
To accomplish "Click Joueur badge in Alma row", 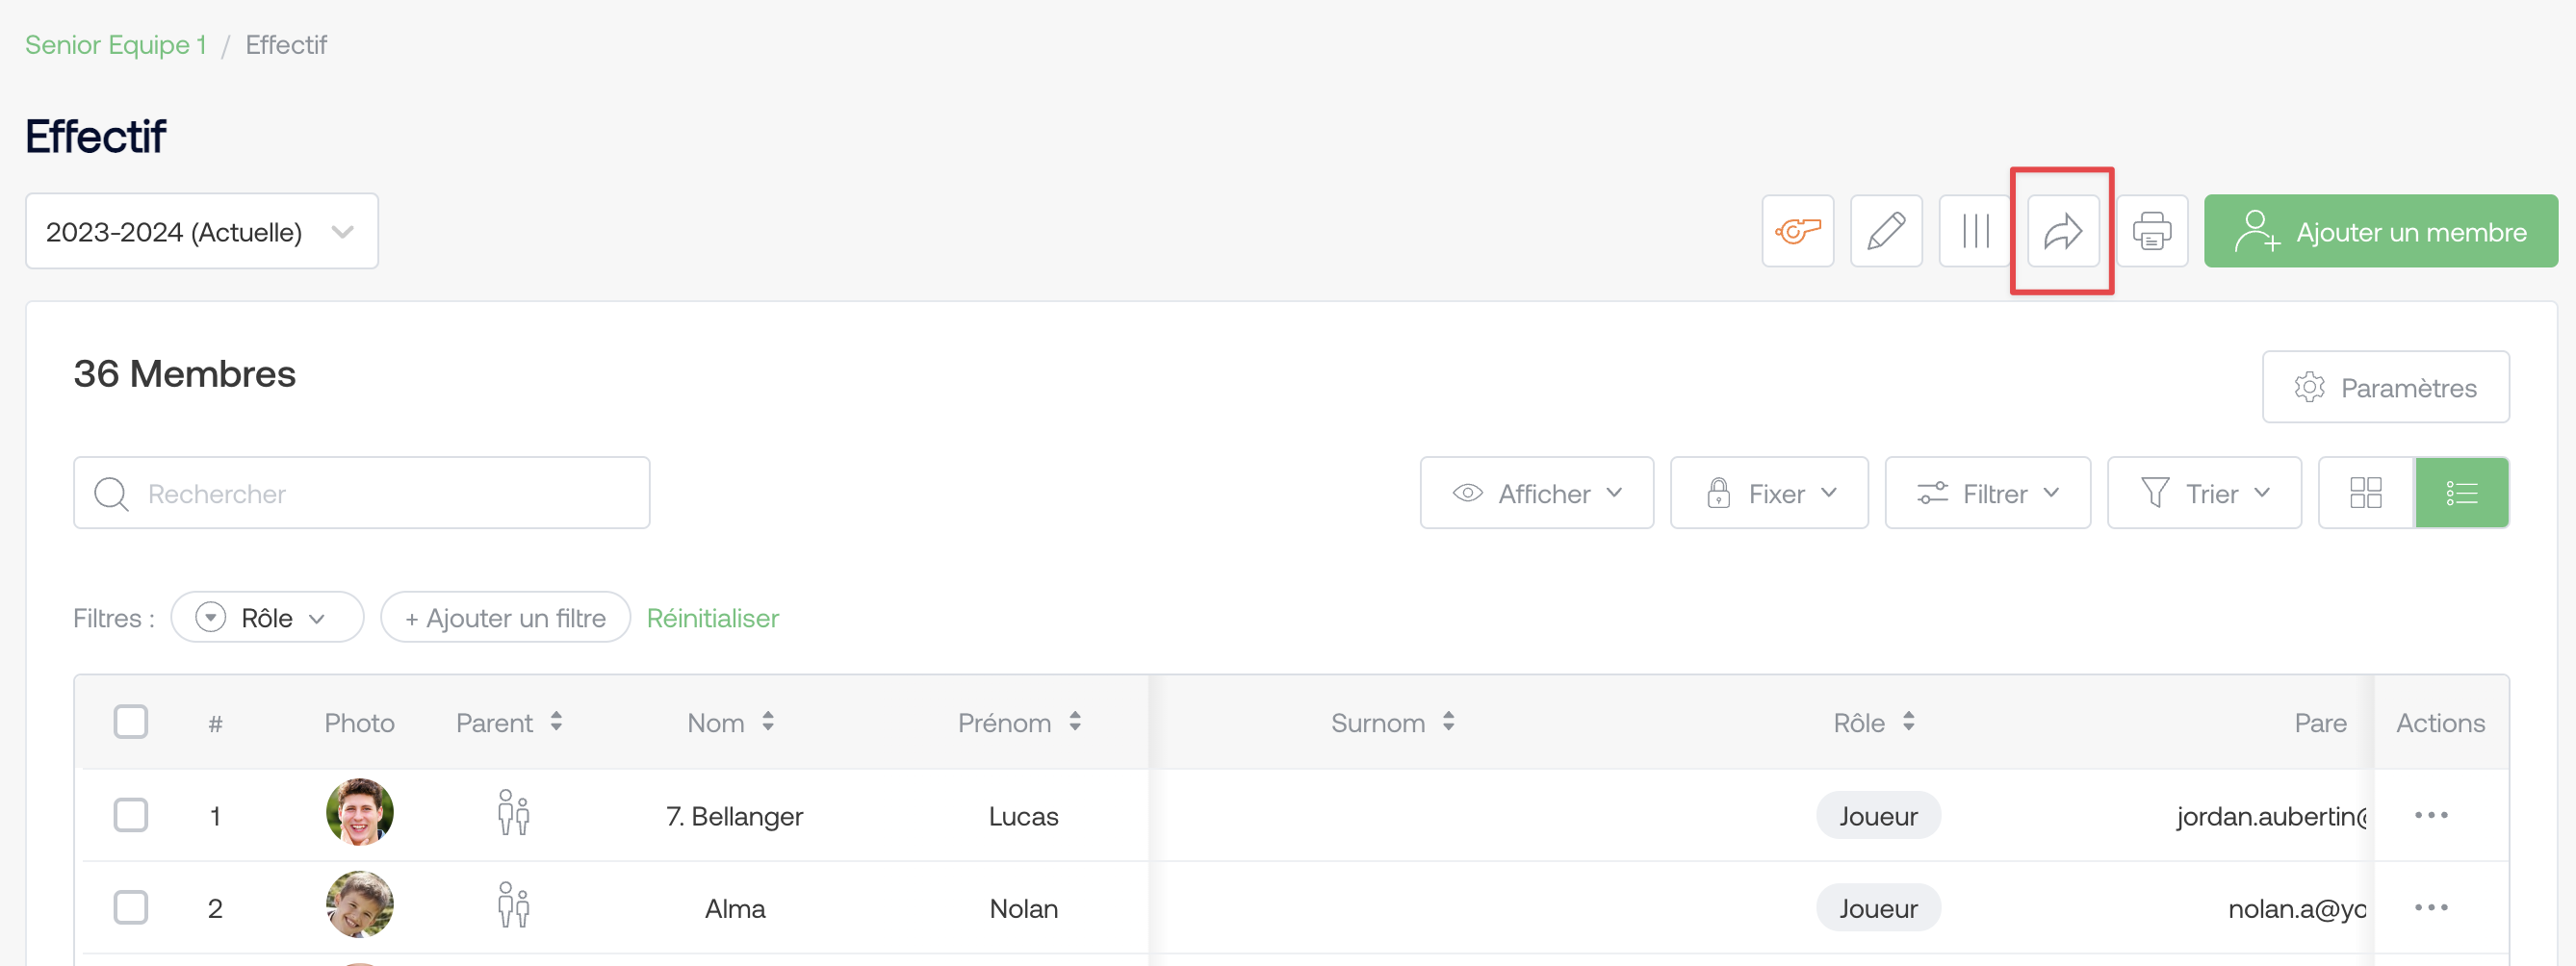I will [x=1878, y=908].
